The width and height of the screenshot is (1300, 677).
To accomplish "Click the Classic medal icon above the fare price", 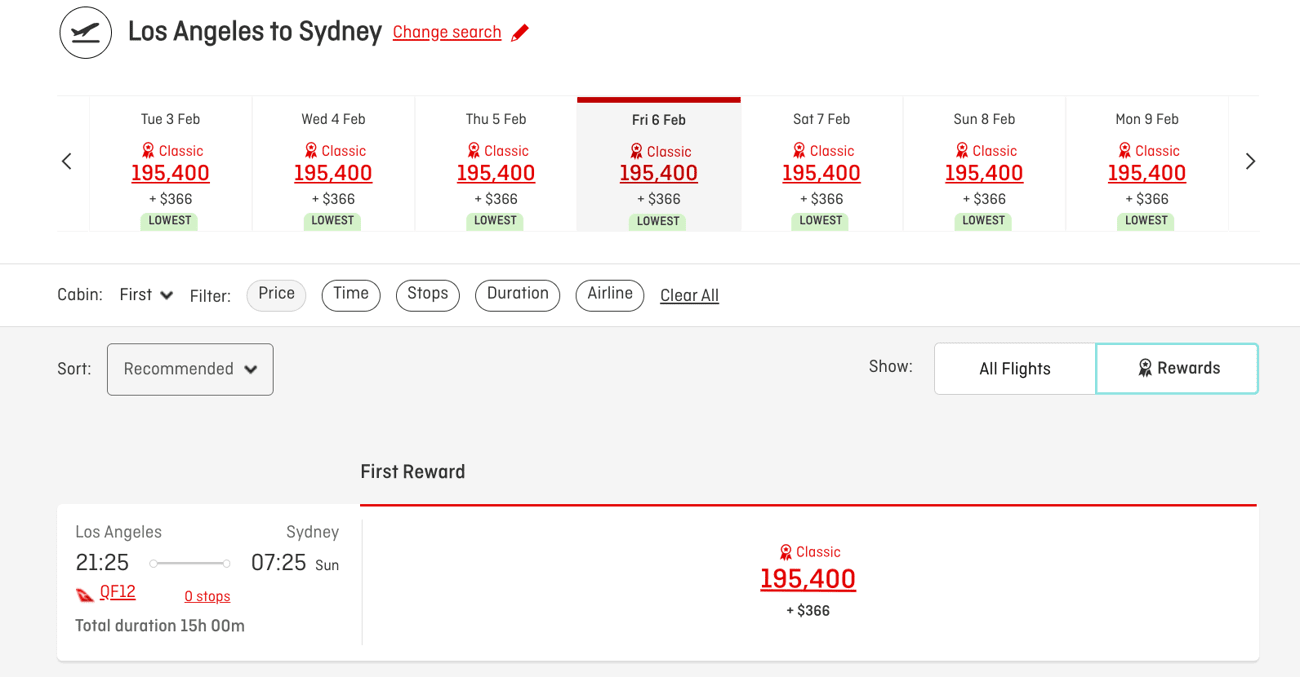I will pos(784,551).
